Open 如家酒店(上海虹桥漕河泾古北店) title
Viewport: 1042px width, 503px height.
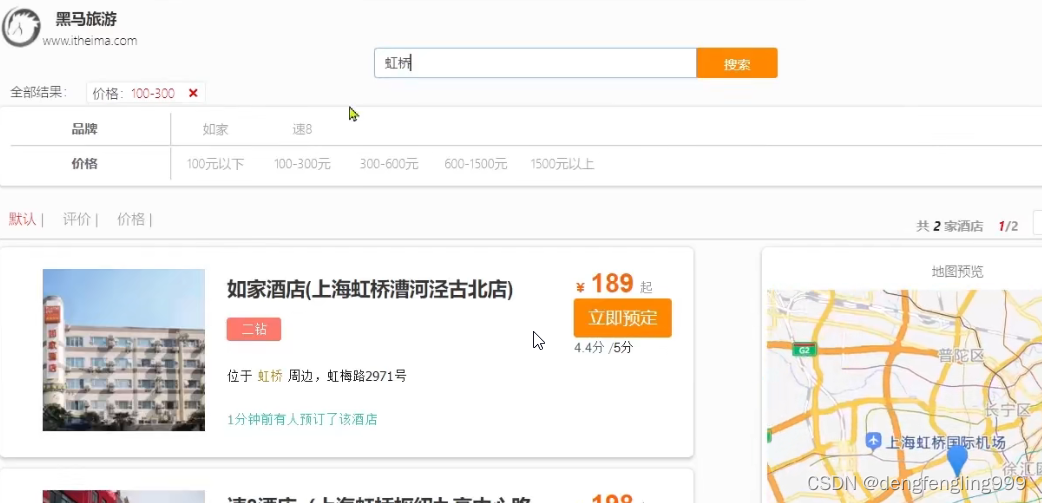pyautogui.click(x=370, y=290)
